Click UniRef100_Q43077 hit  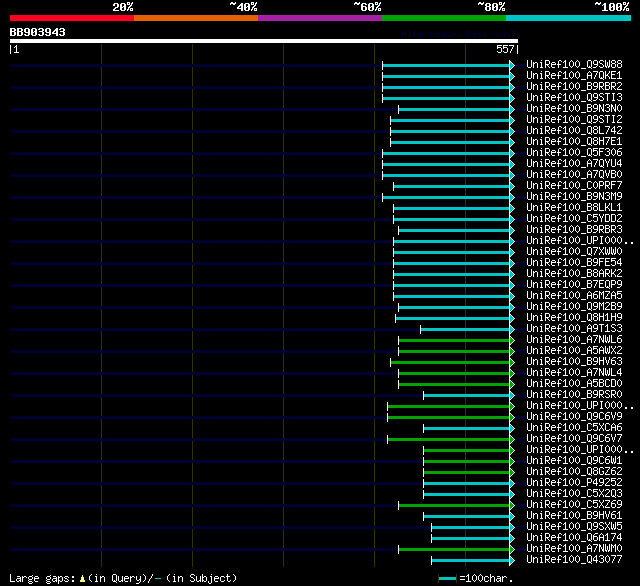(574, 560)
